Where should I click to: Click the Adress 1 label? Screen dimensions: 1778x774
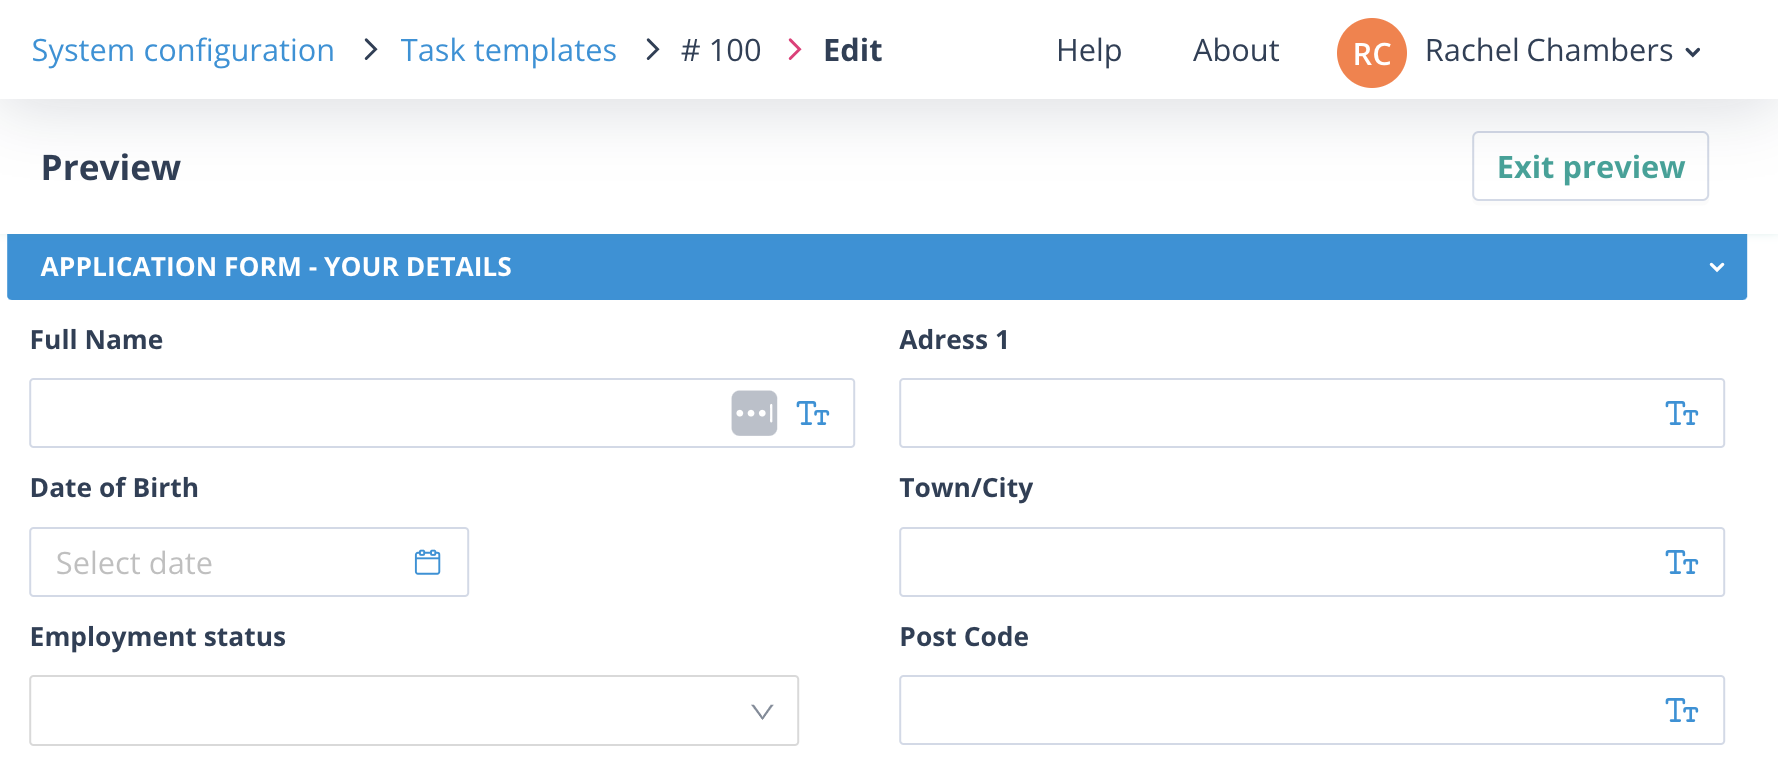click(954, 340)
